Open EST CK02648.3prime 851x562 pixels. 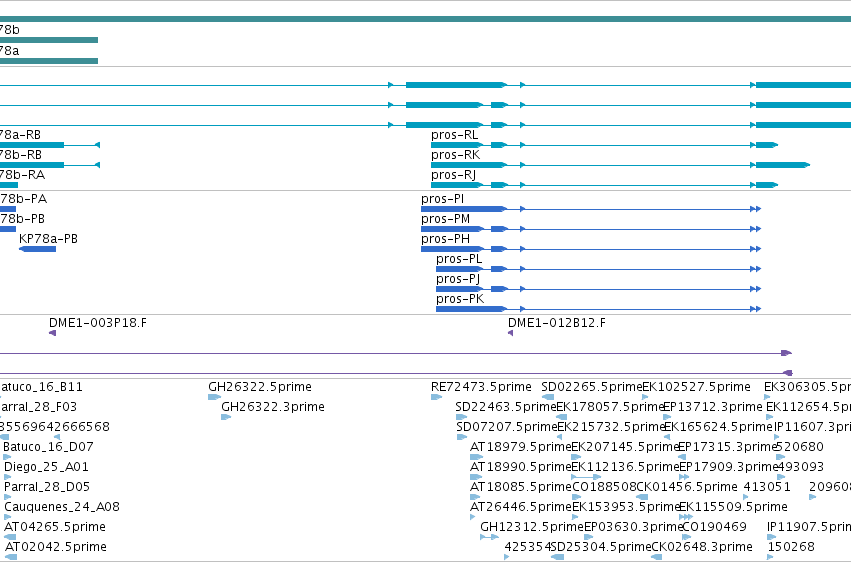click(x=702, y=547)
